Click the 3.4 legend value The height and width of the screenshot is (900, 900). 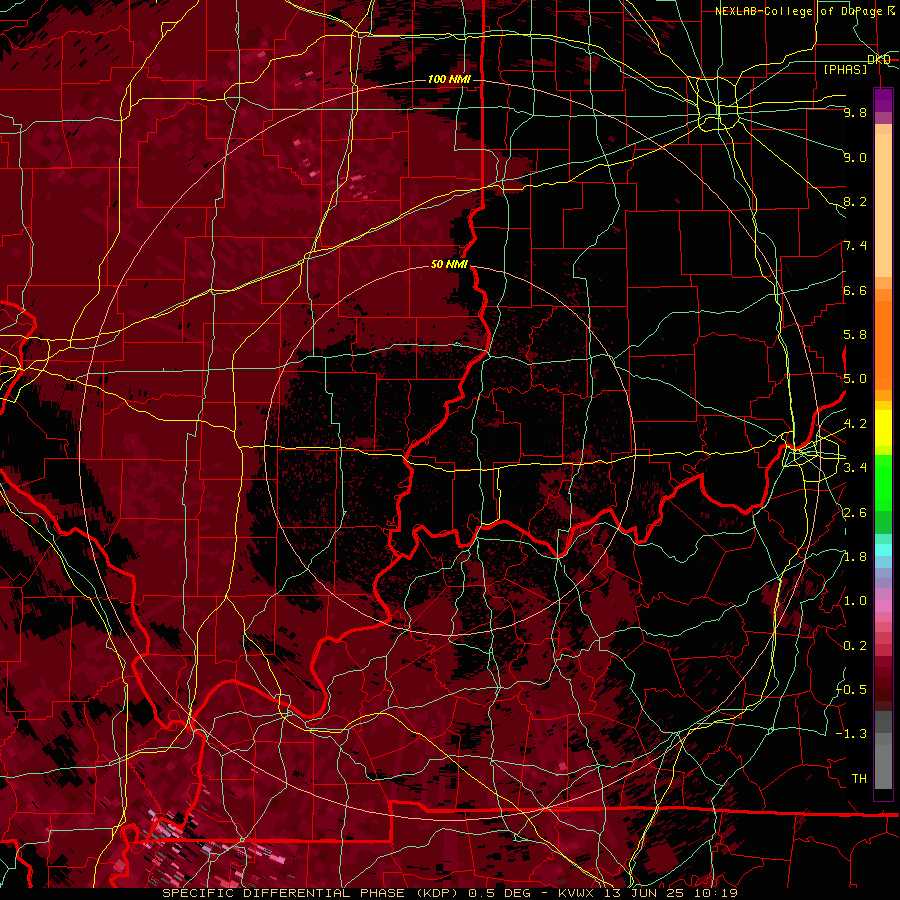[x=855, y=468]
